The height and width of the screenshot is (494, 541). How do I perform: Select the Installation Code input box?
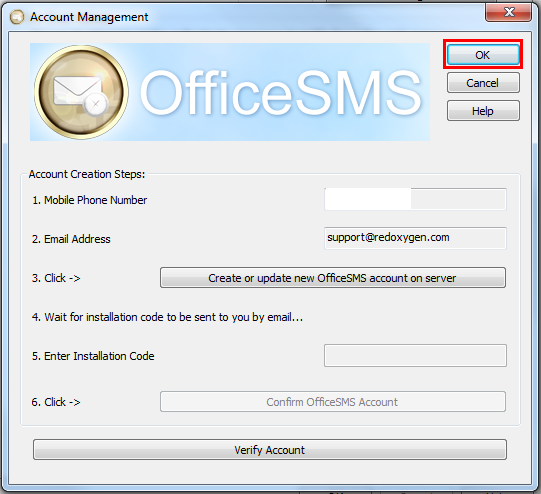pyautogui.click(x=415, y=355)
